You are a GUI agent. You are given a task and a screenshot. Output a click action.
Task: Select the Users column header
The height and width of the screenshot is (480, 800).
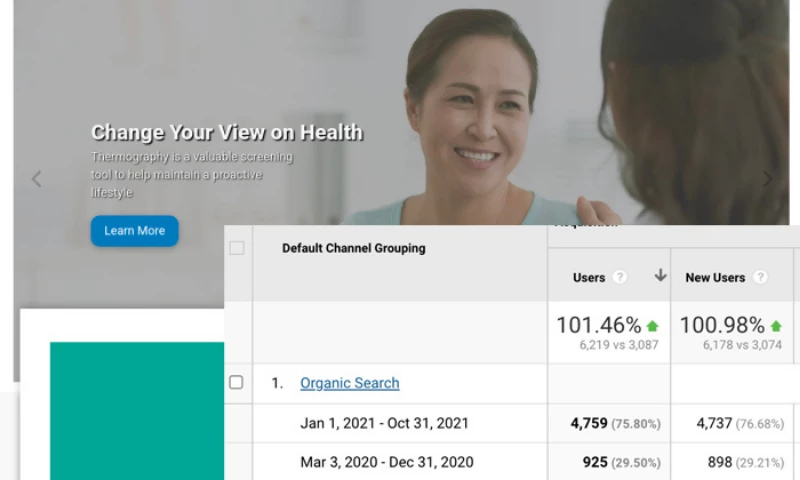pos(589,277)
